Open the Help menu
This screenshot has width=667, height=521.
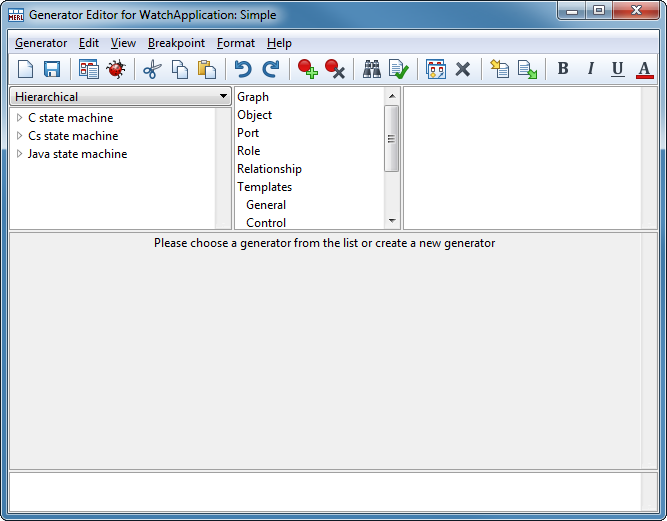pyautogui.click(x=279, y=43)
